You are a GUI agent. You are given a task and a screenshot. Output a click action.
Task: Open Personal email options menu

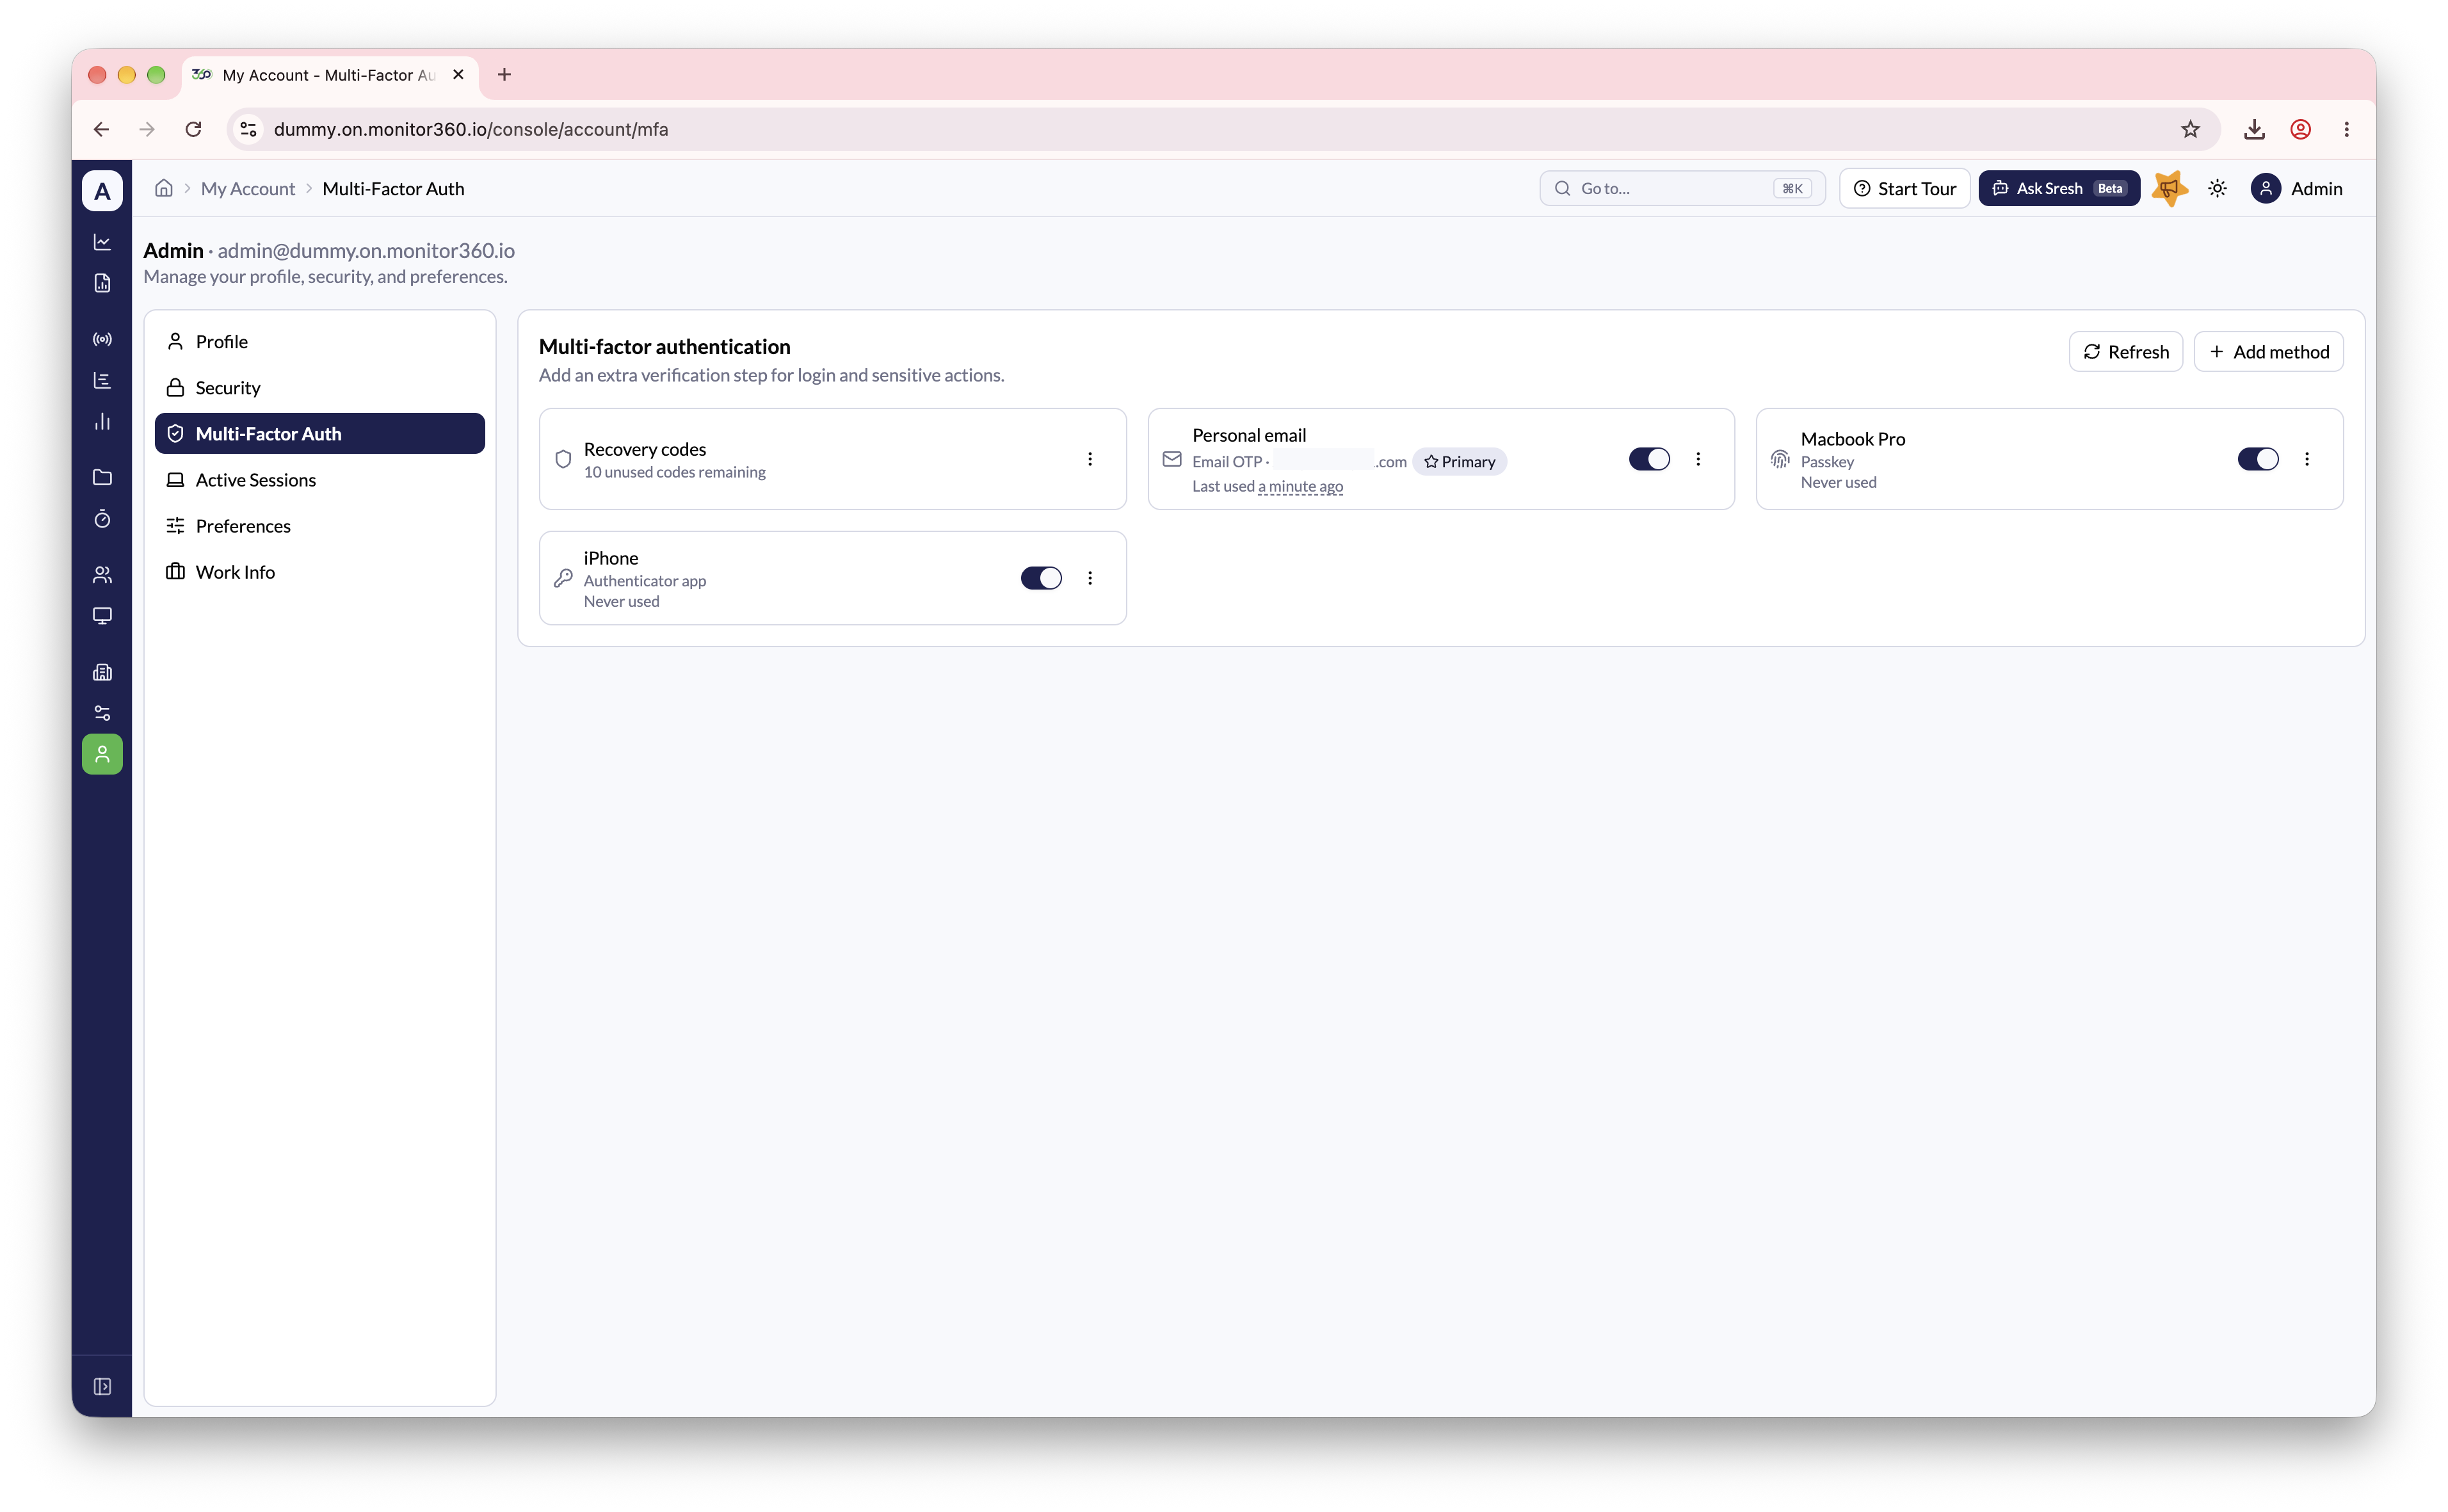pos(1698,459)
